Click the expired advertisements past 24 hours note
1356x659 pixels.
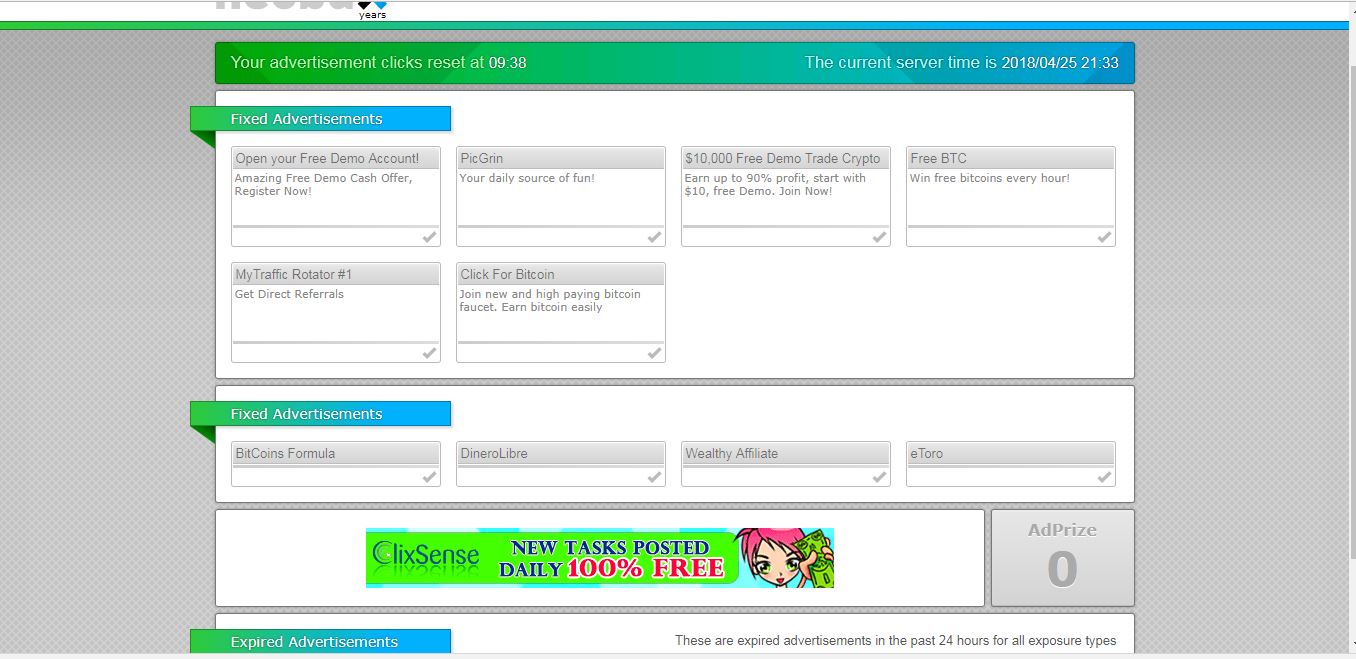(896, 640)
